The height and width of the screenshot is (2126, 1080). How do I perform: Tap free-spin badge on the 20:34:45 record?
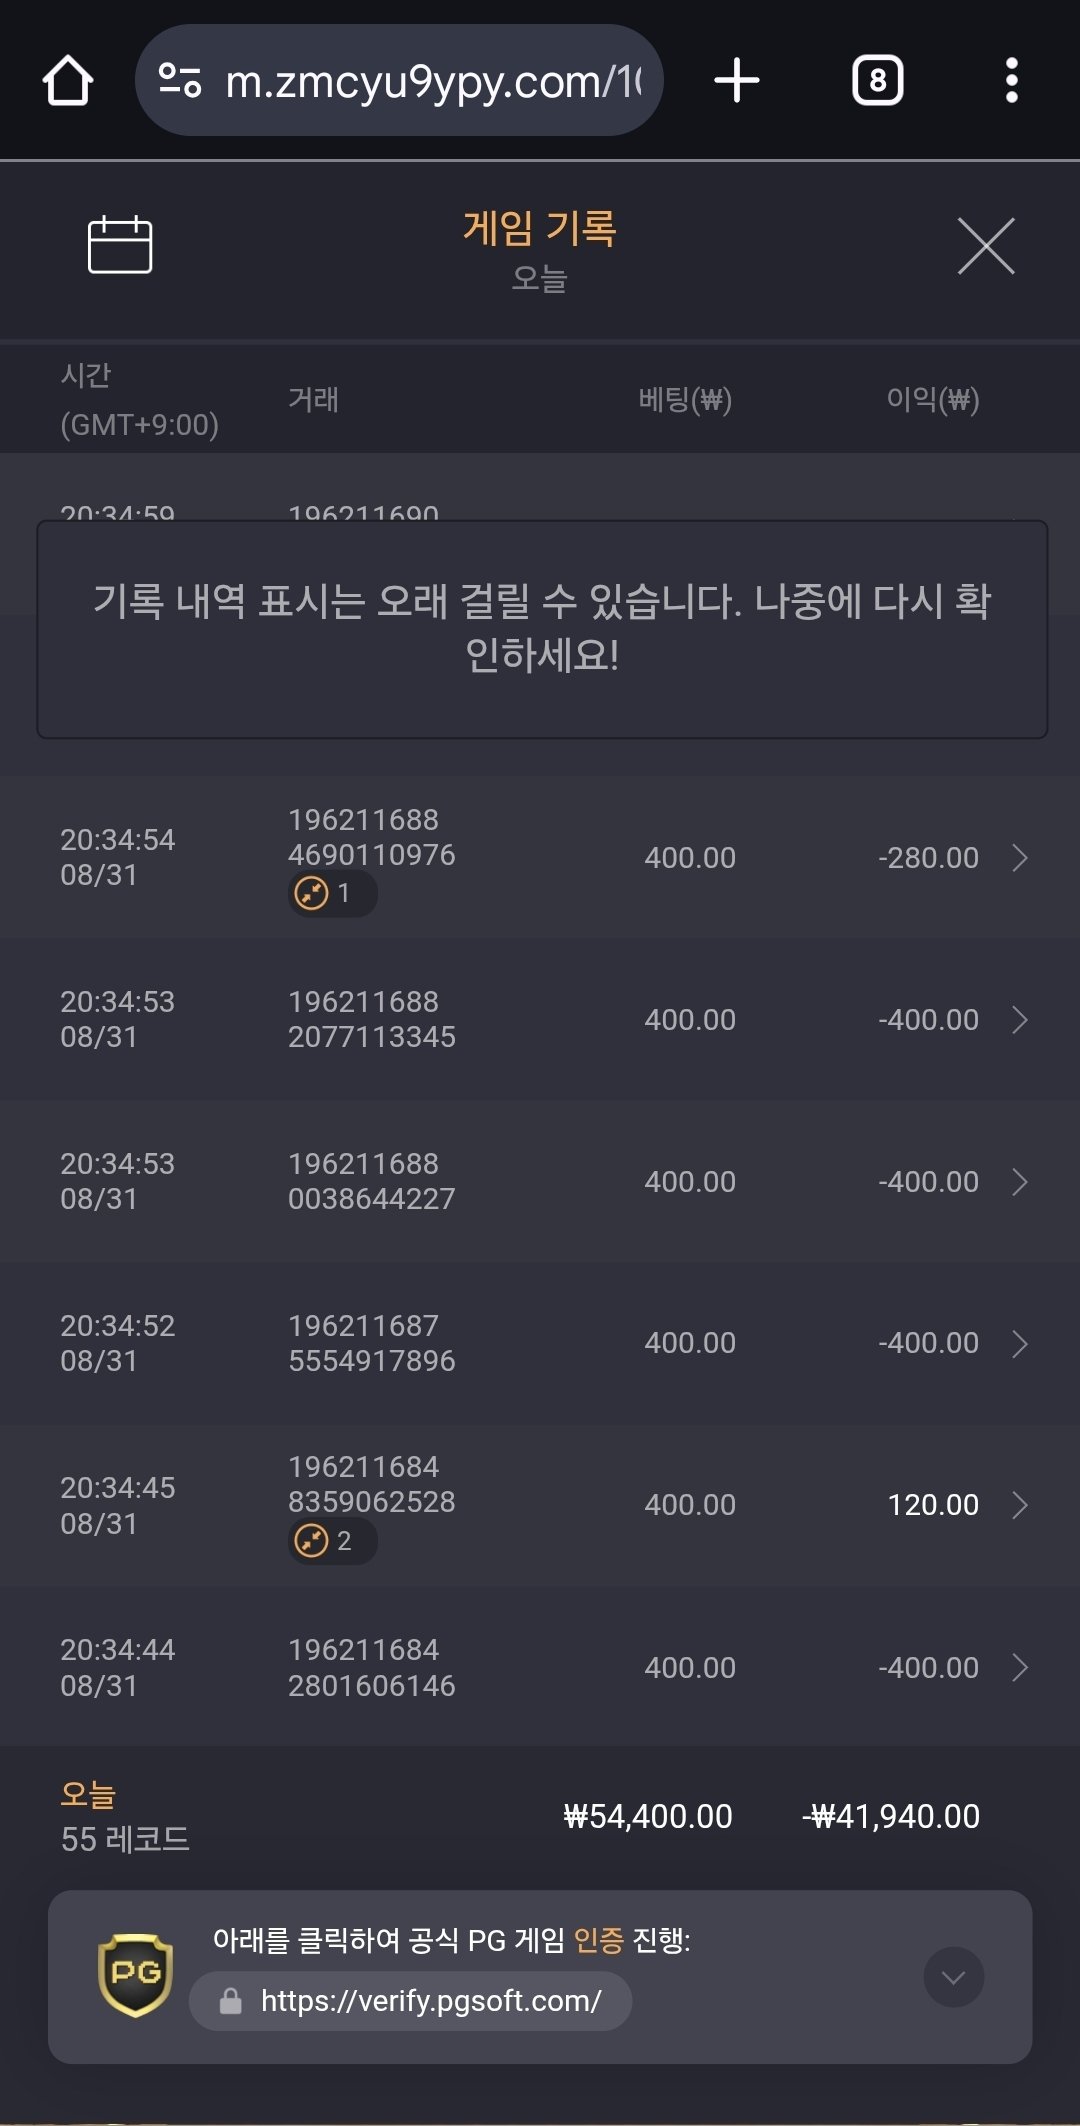coord(331,1541)
